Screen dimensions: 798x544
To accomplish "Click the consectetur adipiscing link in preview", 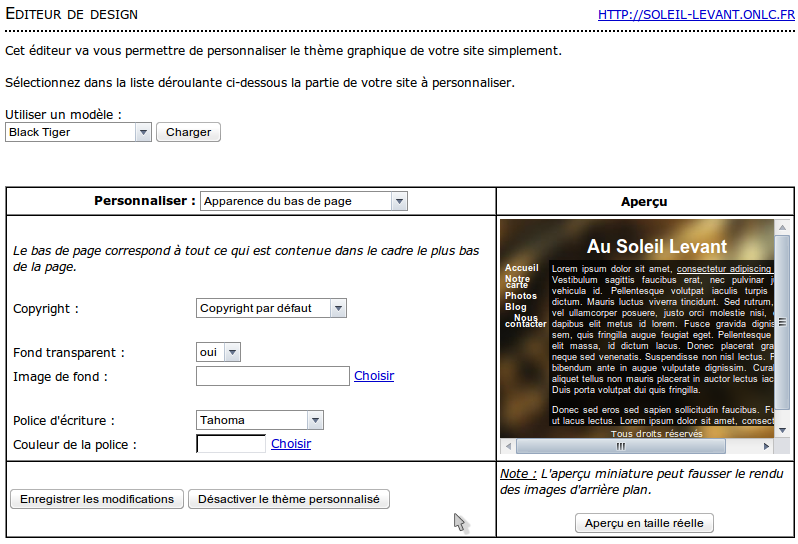I will click(x=724, y=269).
